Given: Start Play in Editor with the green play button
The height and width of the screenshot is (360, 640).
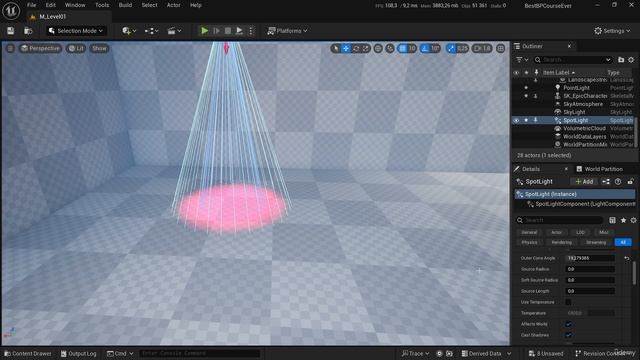Looking at the screenshot, I should pos(204,31).
